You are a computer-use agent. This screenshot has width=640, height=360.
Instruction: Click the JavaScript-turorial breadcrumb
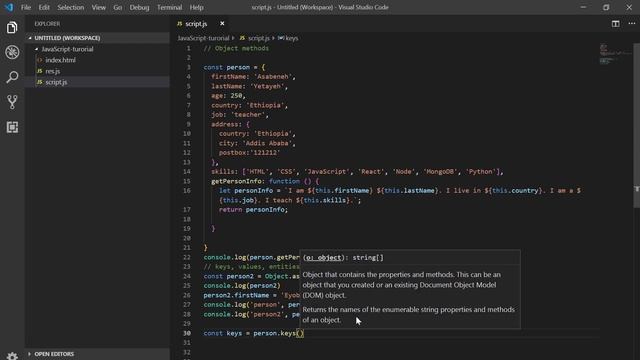click(203, 38)
